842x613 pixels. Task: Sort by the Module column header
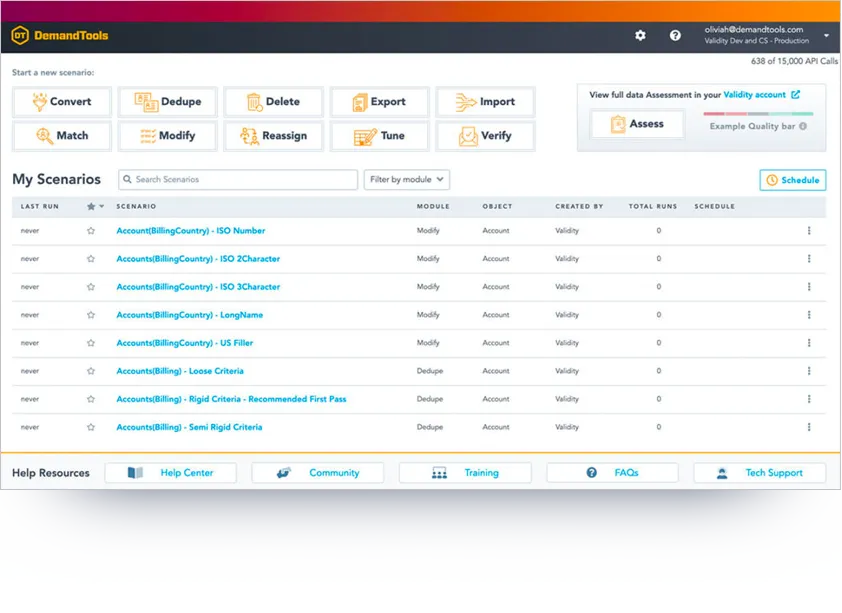click(433, 206)
